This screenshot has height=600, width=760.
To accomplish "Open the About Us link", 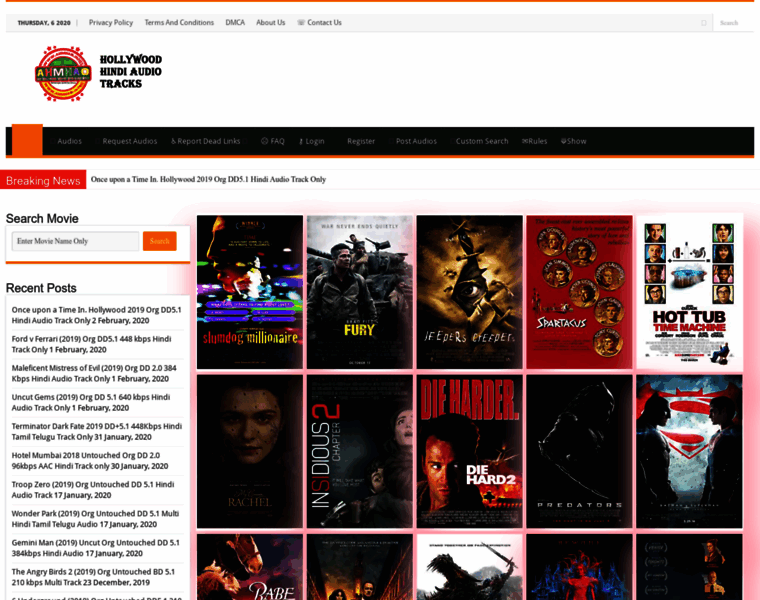I will point(270,22).
